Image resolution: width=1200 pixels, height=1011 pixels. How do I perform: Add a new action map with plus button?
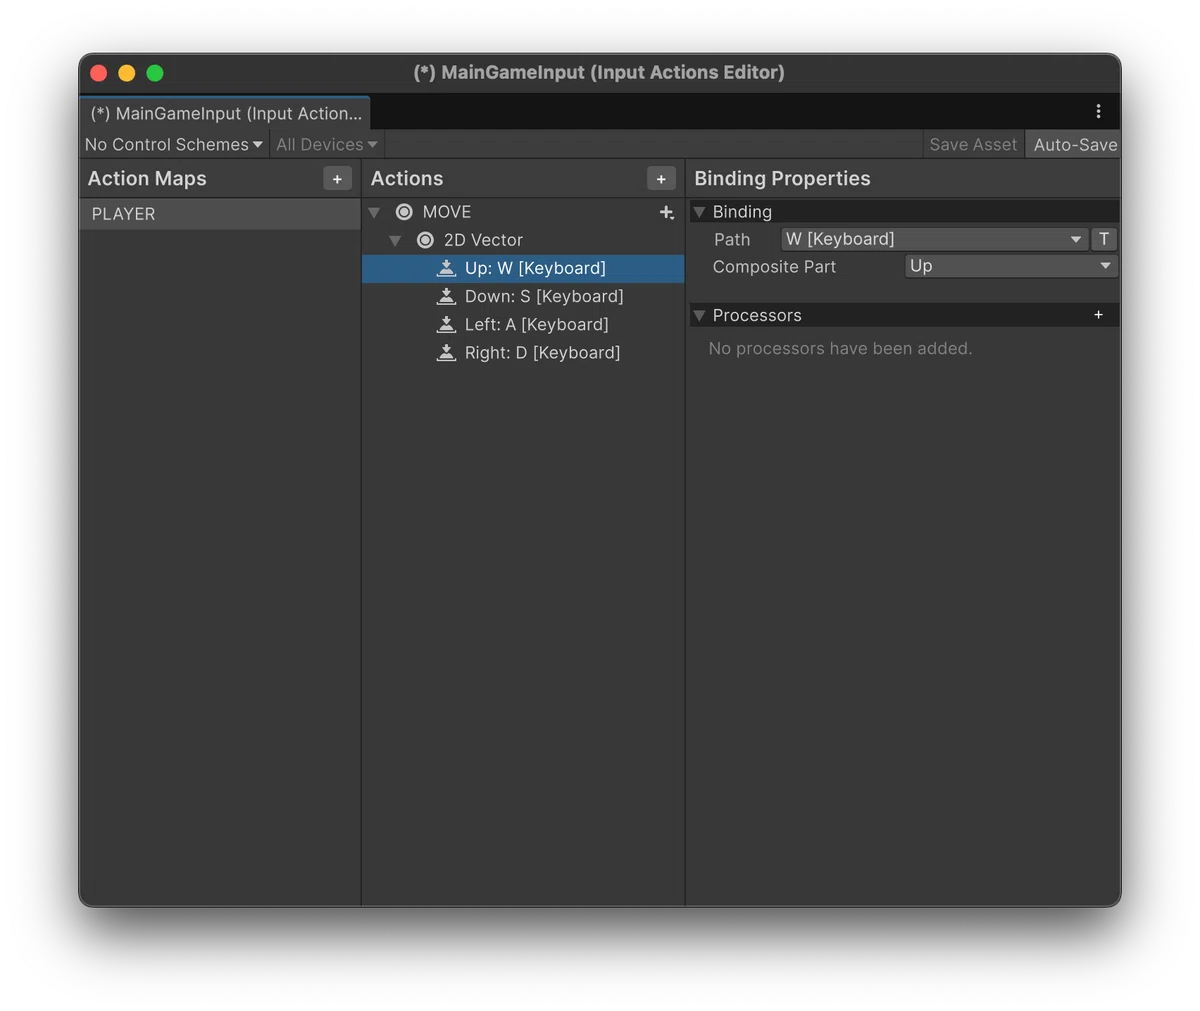click(x=337, y=178)
